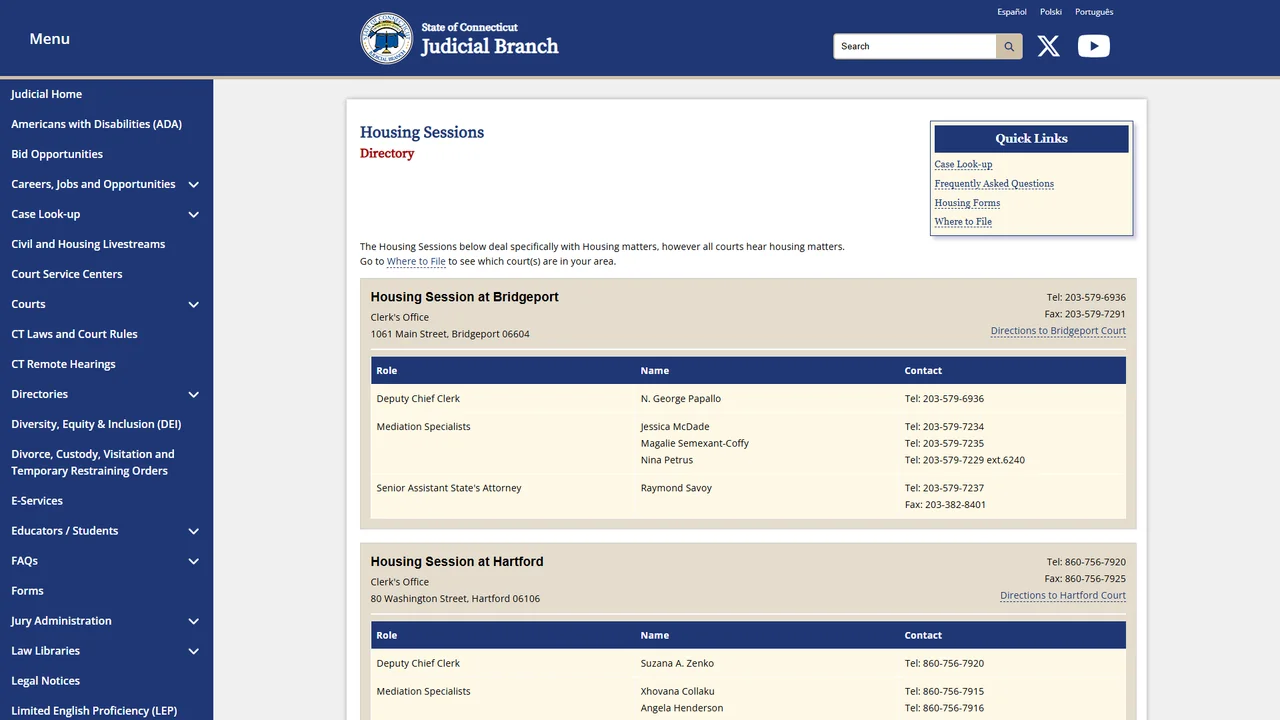1280x720 pixels.
Task: Expand Careers, Jobs and Opportunities submenu
Action: pyautogui.click(x=194, y=184)
